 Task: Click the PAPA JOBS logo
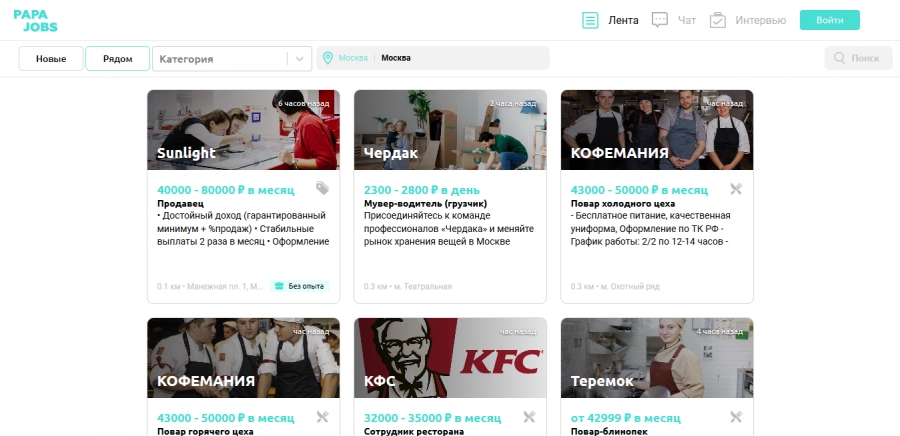pos(36,20)
